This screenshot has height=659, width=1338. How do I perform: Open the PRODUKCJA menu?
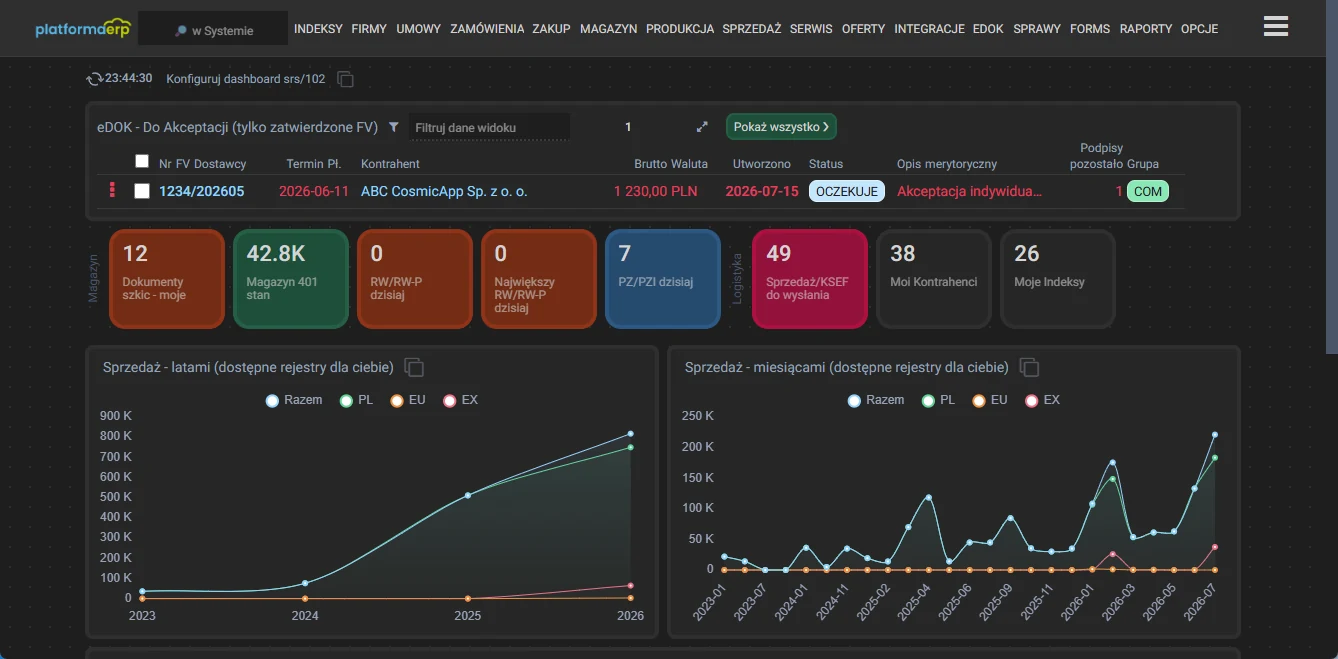(x=680, y=29)
